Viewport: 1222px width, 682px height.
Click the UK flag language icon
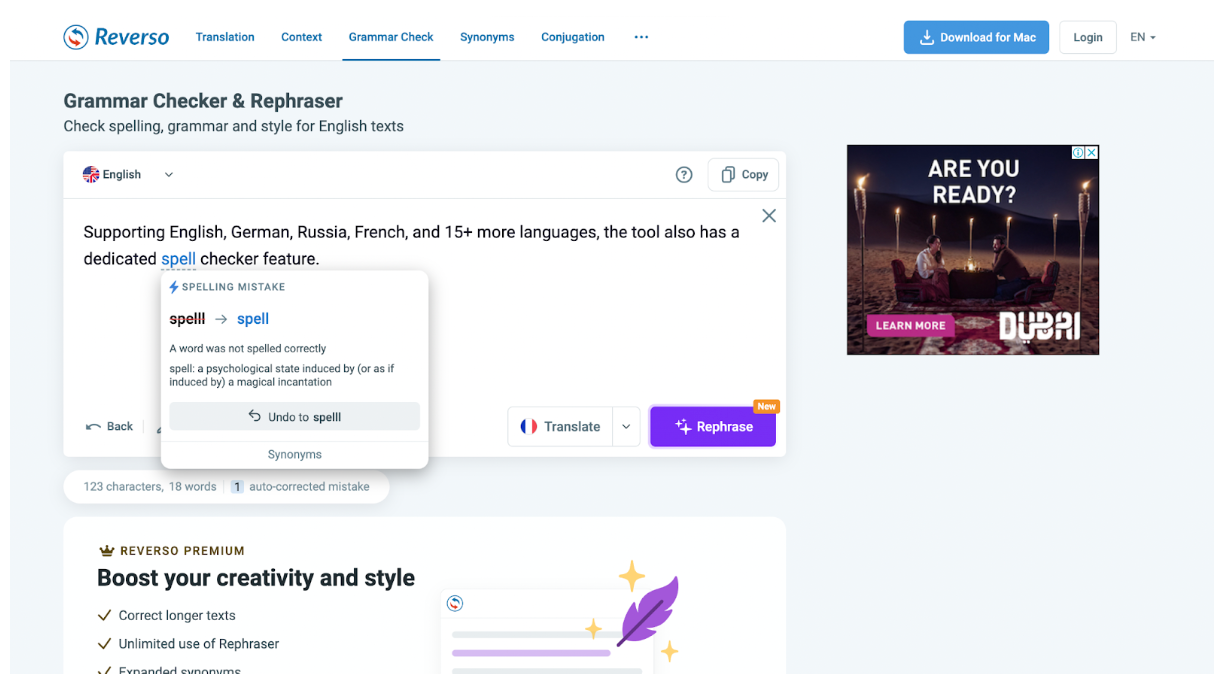[x=91, y=175]
